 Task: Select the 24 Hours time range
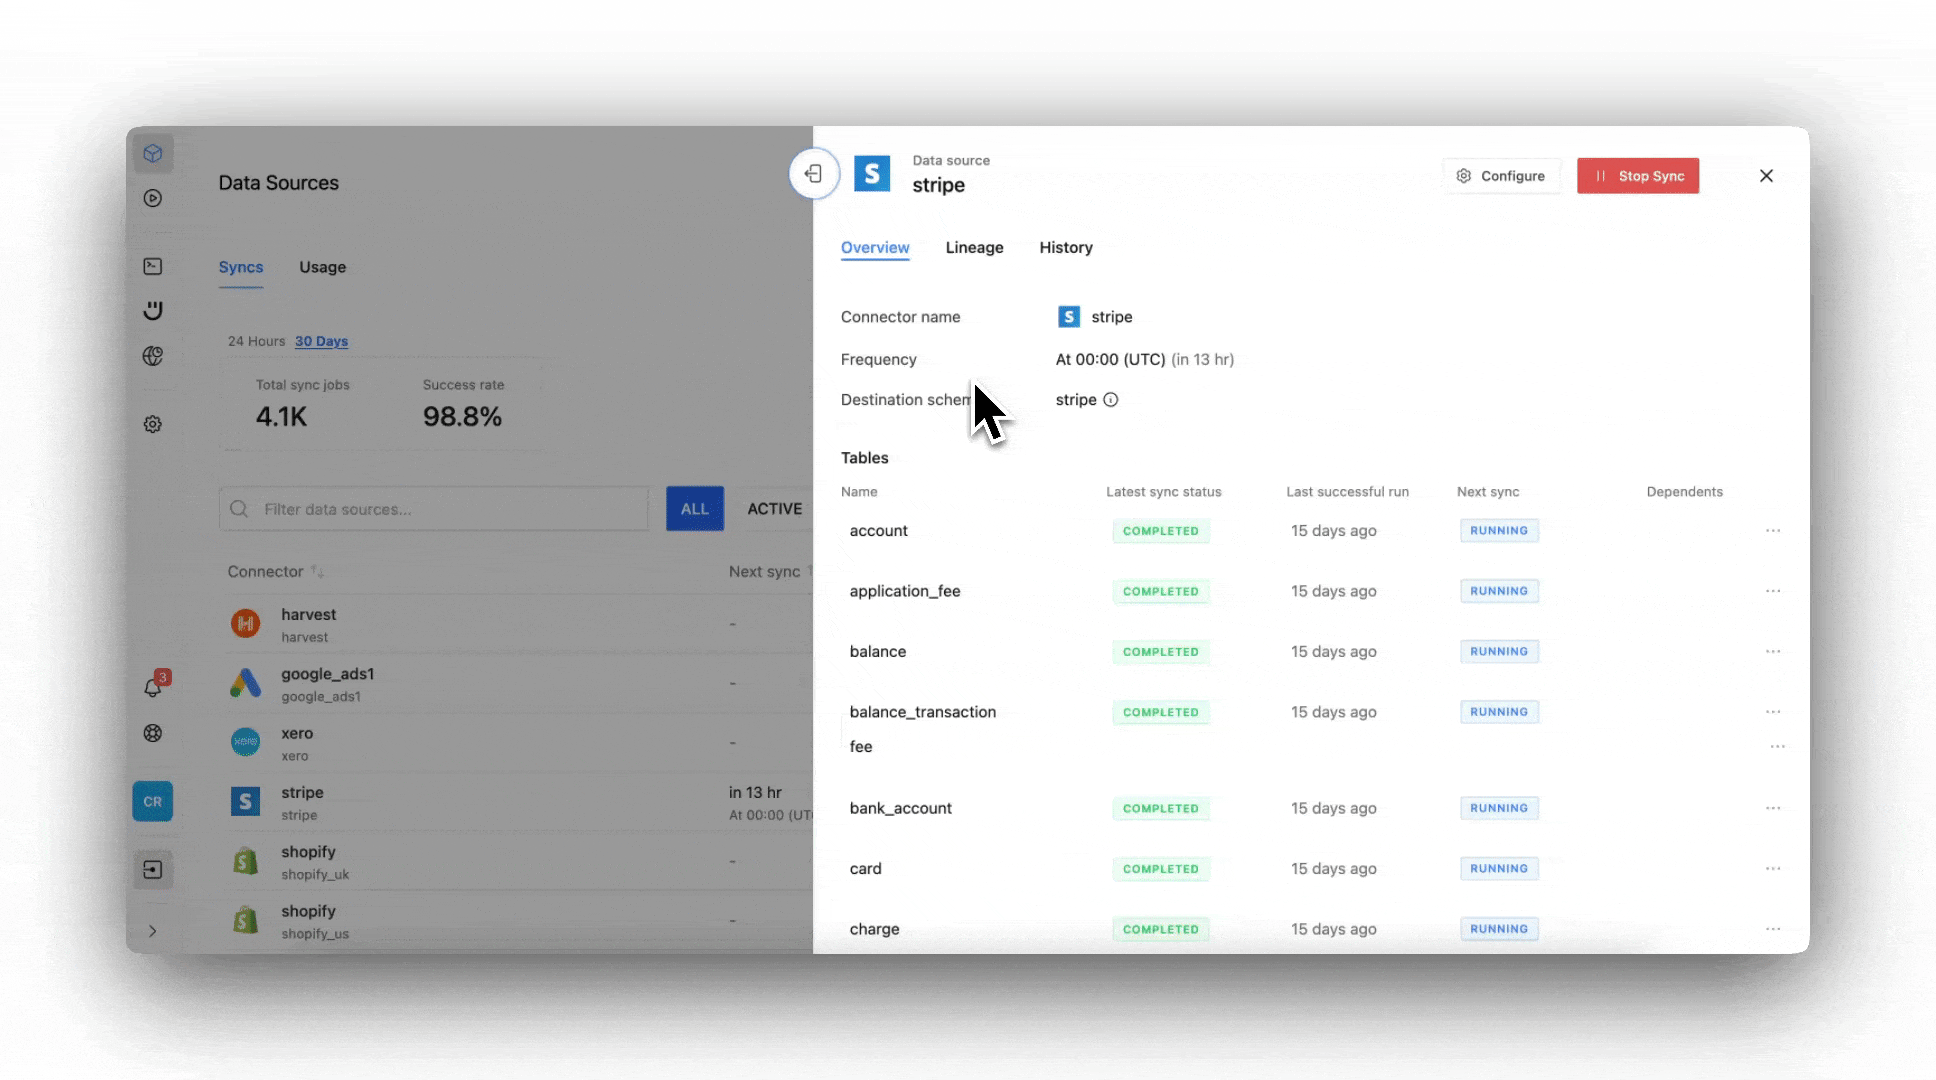[256, 341]
